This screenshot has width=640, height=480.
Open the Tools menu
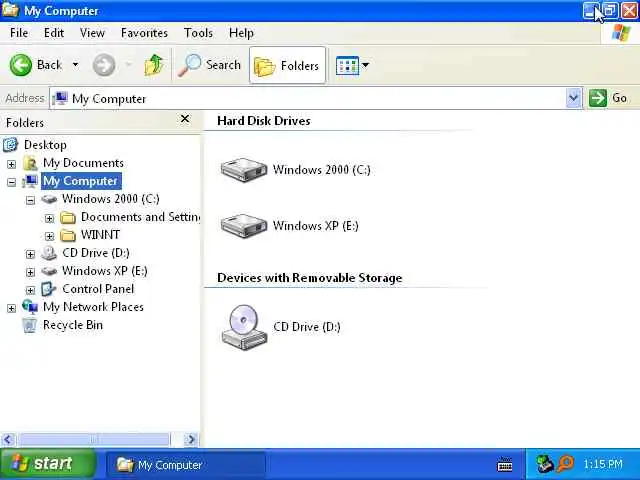click(x=198, y=33)
